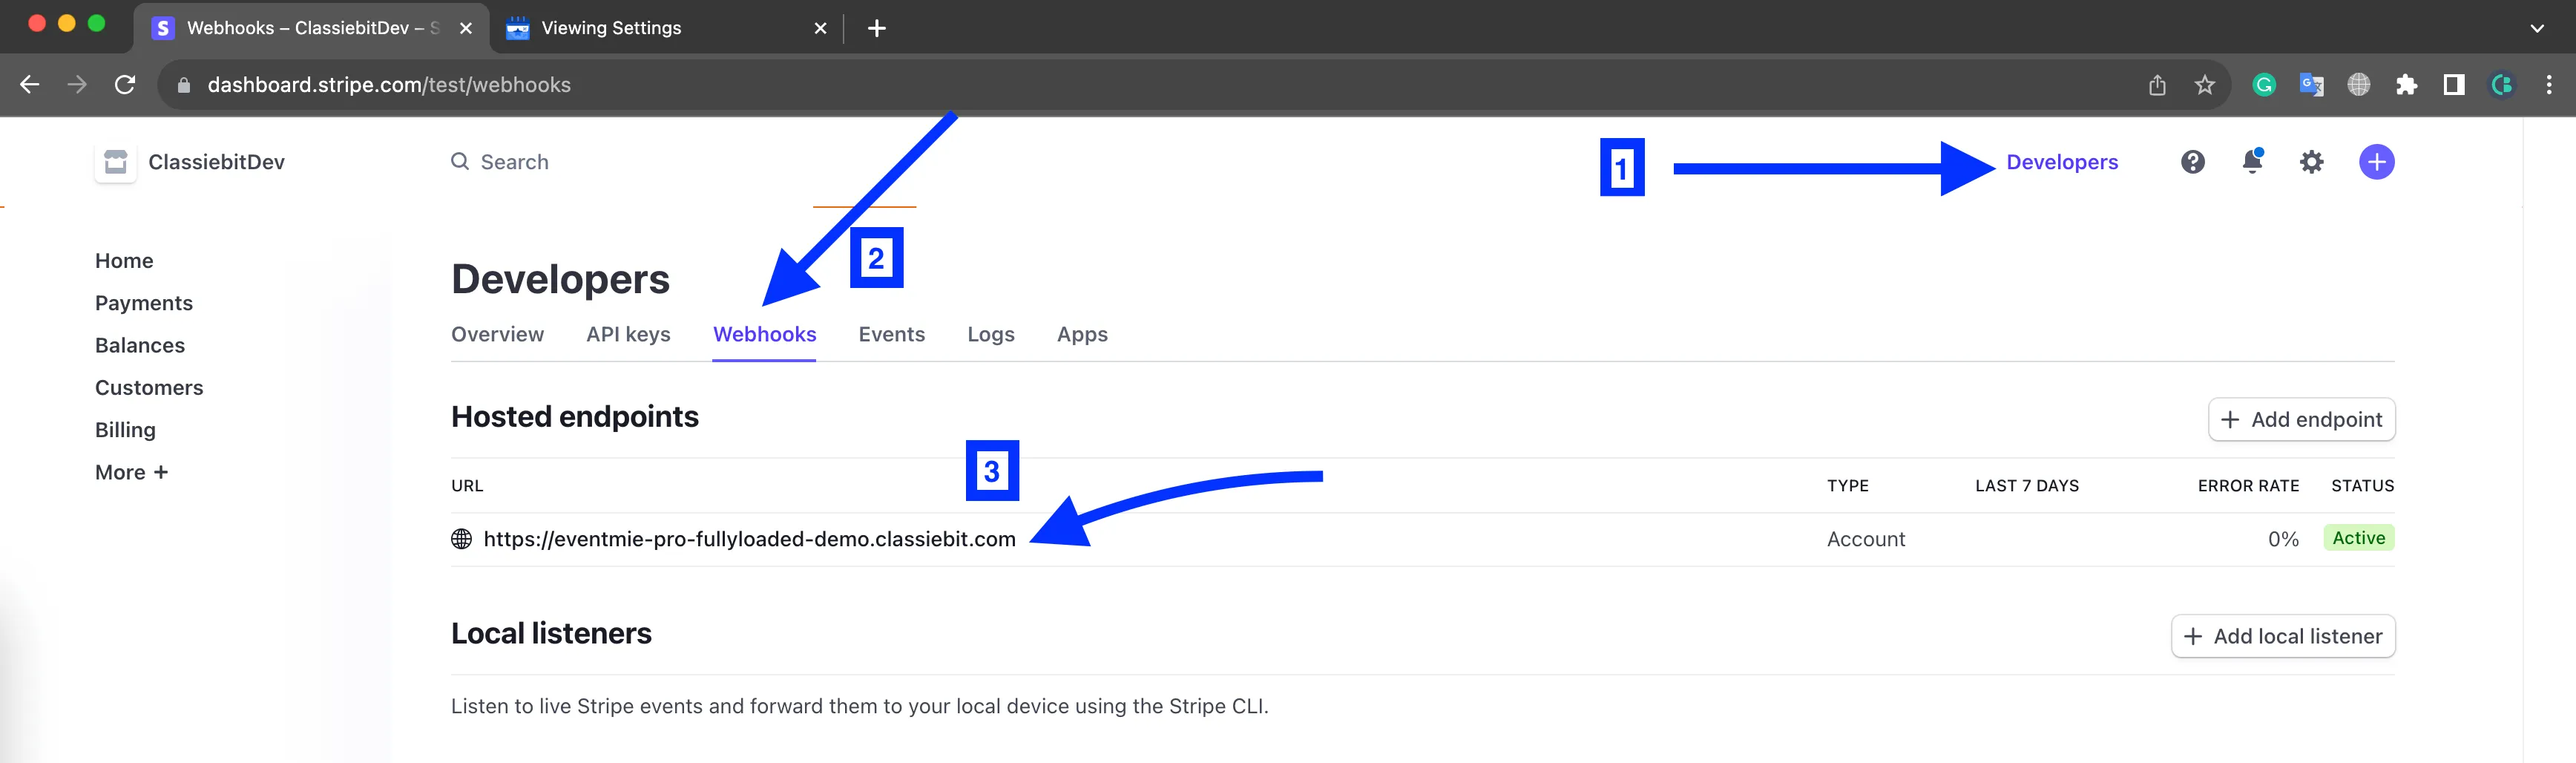The width and height of the screenshot is (2576, 763).
Task: Click the purple create plus icon
Action: click(2377, 161)
